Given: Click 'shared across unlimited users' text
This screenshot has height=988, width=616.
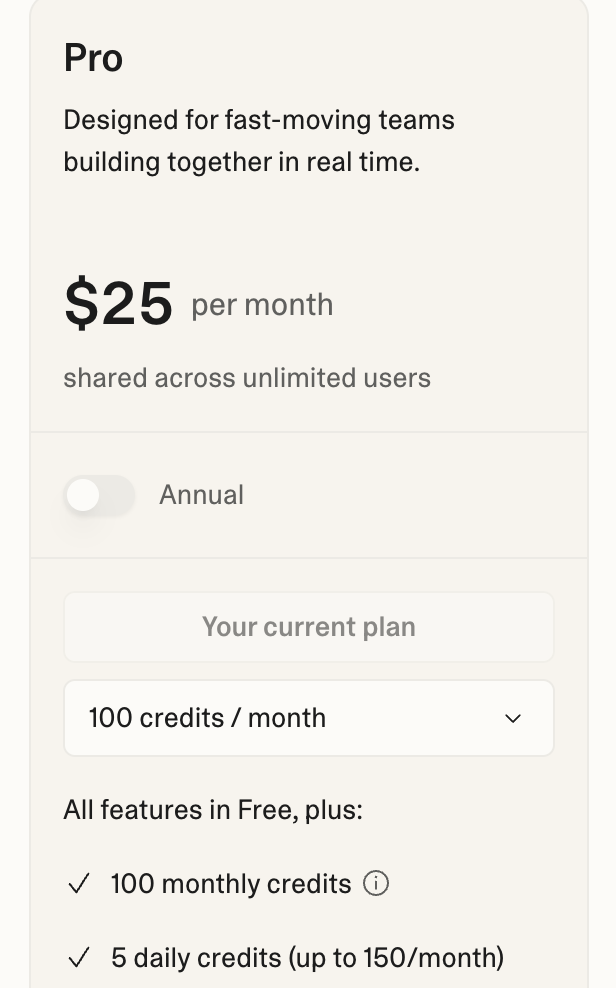Looking at the screenshot, I should pyautogui.click(x=247, y=378).
